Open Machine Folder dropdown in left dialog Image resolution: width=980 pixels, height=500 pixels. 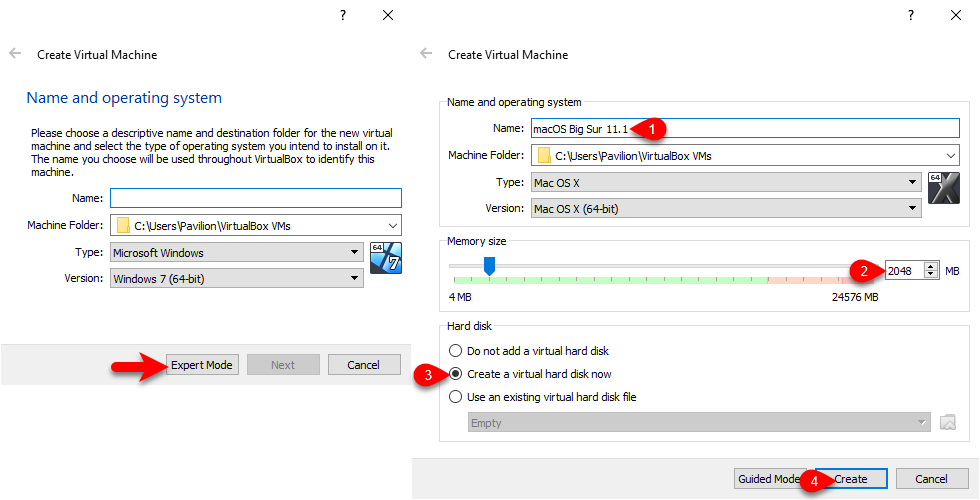[x=256, y=226]
